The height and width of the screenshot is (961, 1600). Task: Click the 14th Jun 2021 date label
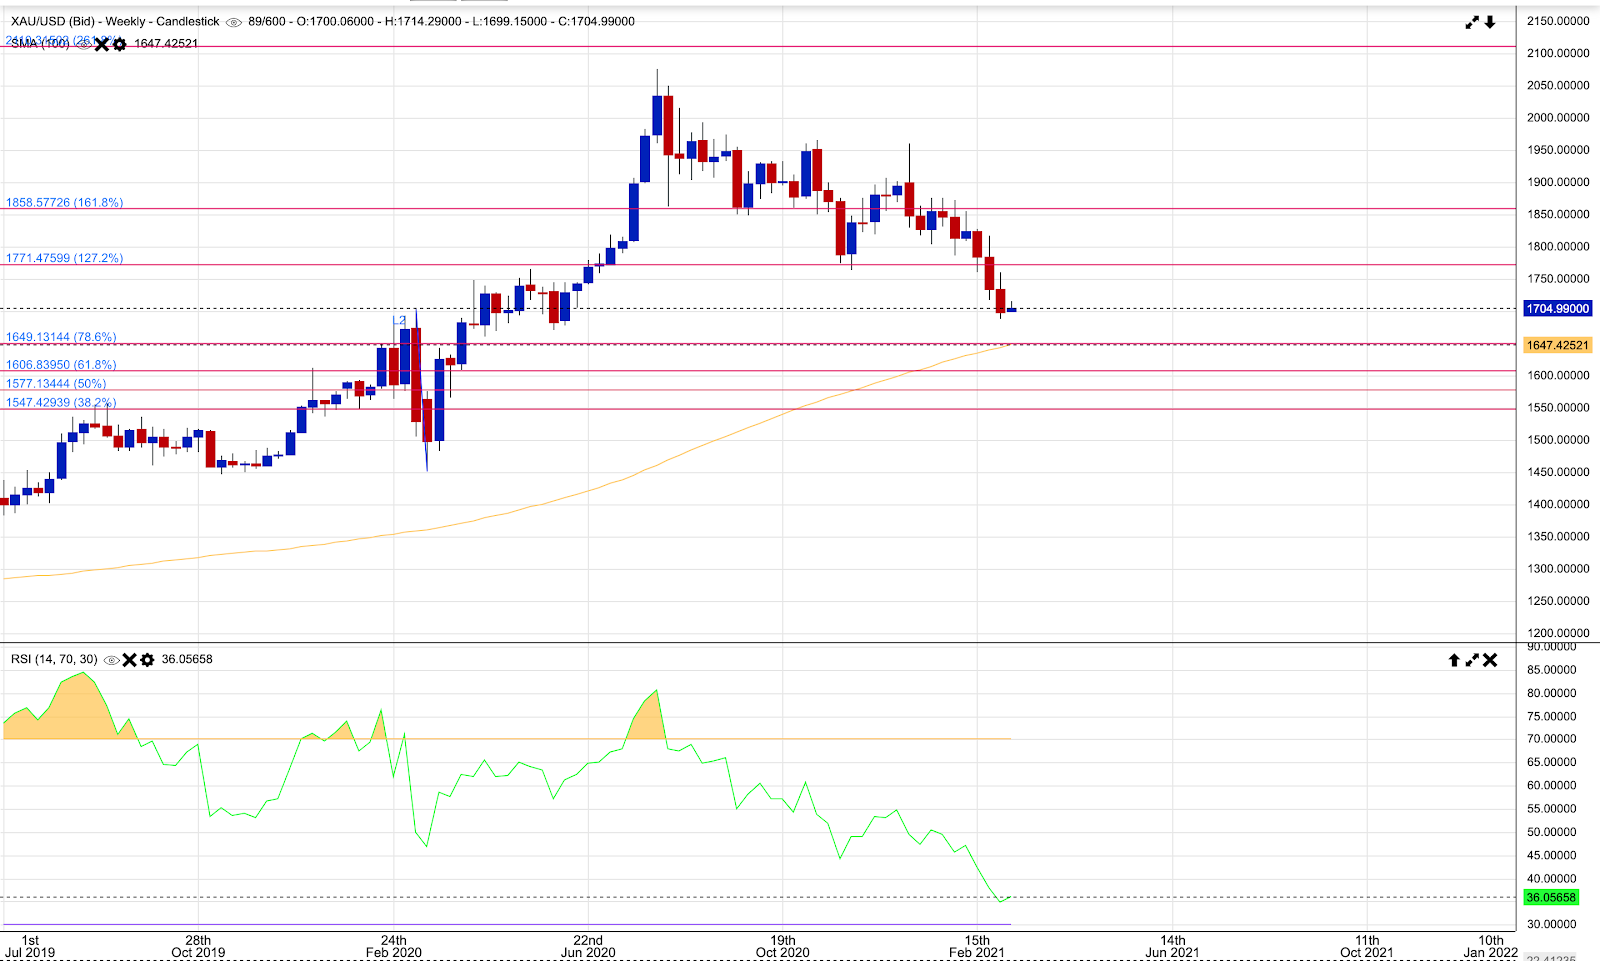(1172, 946)
